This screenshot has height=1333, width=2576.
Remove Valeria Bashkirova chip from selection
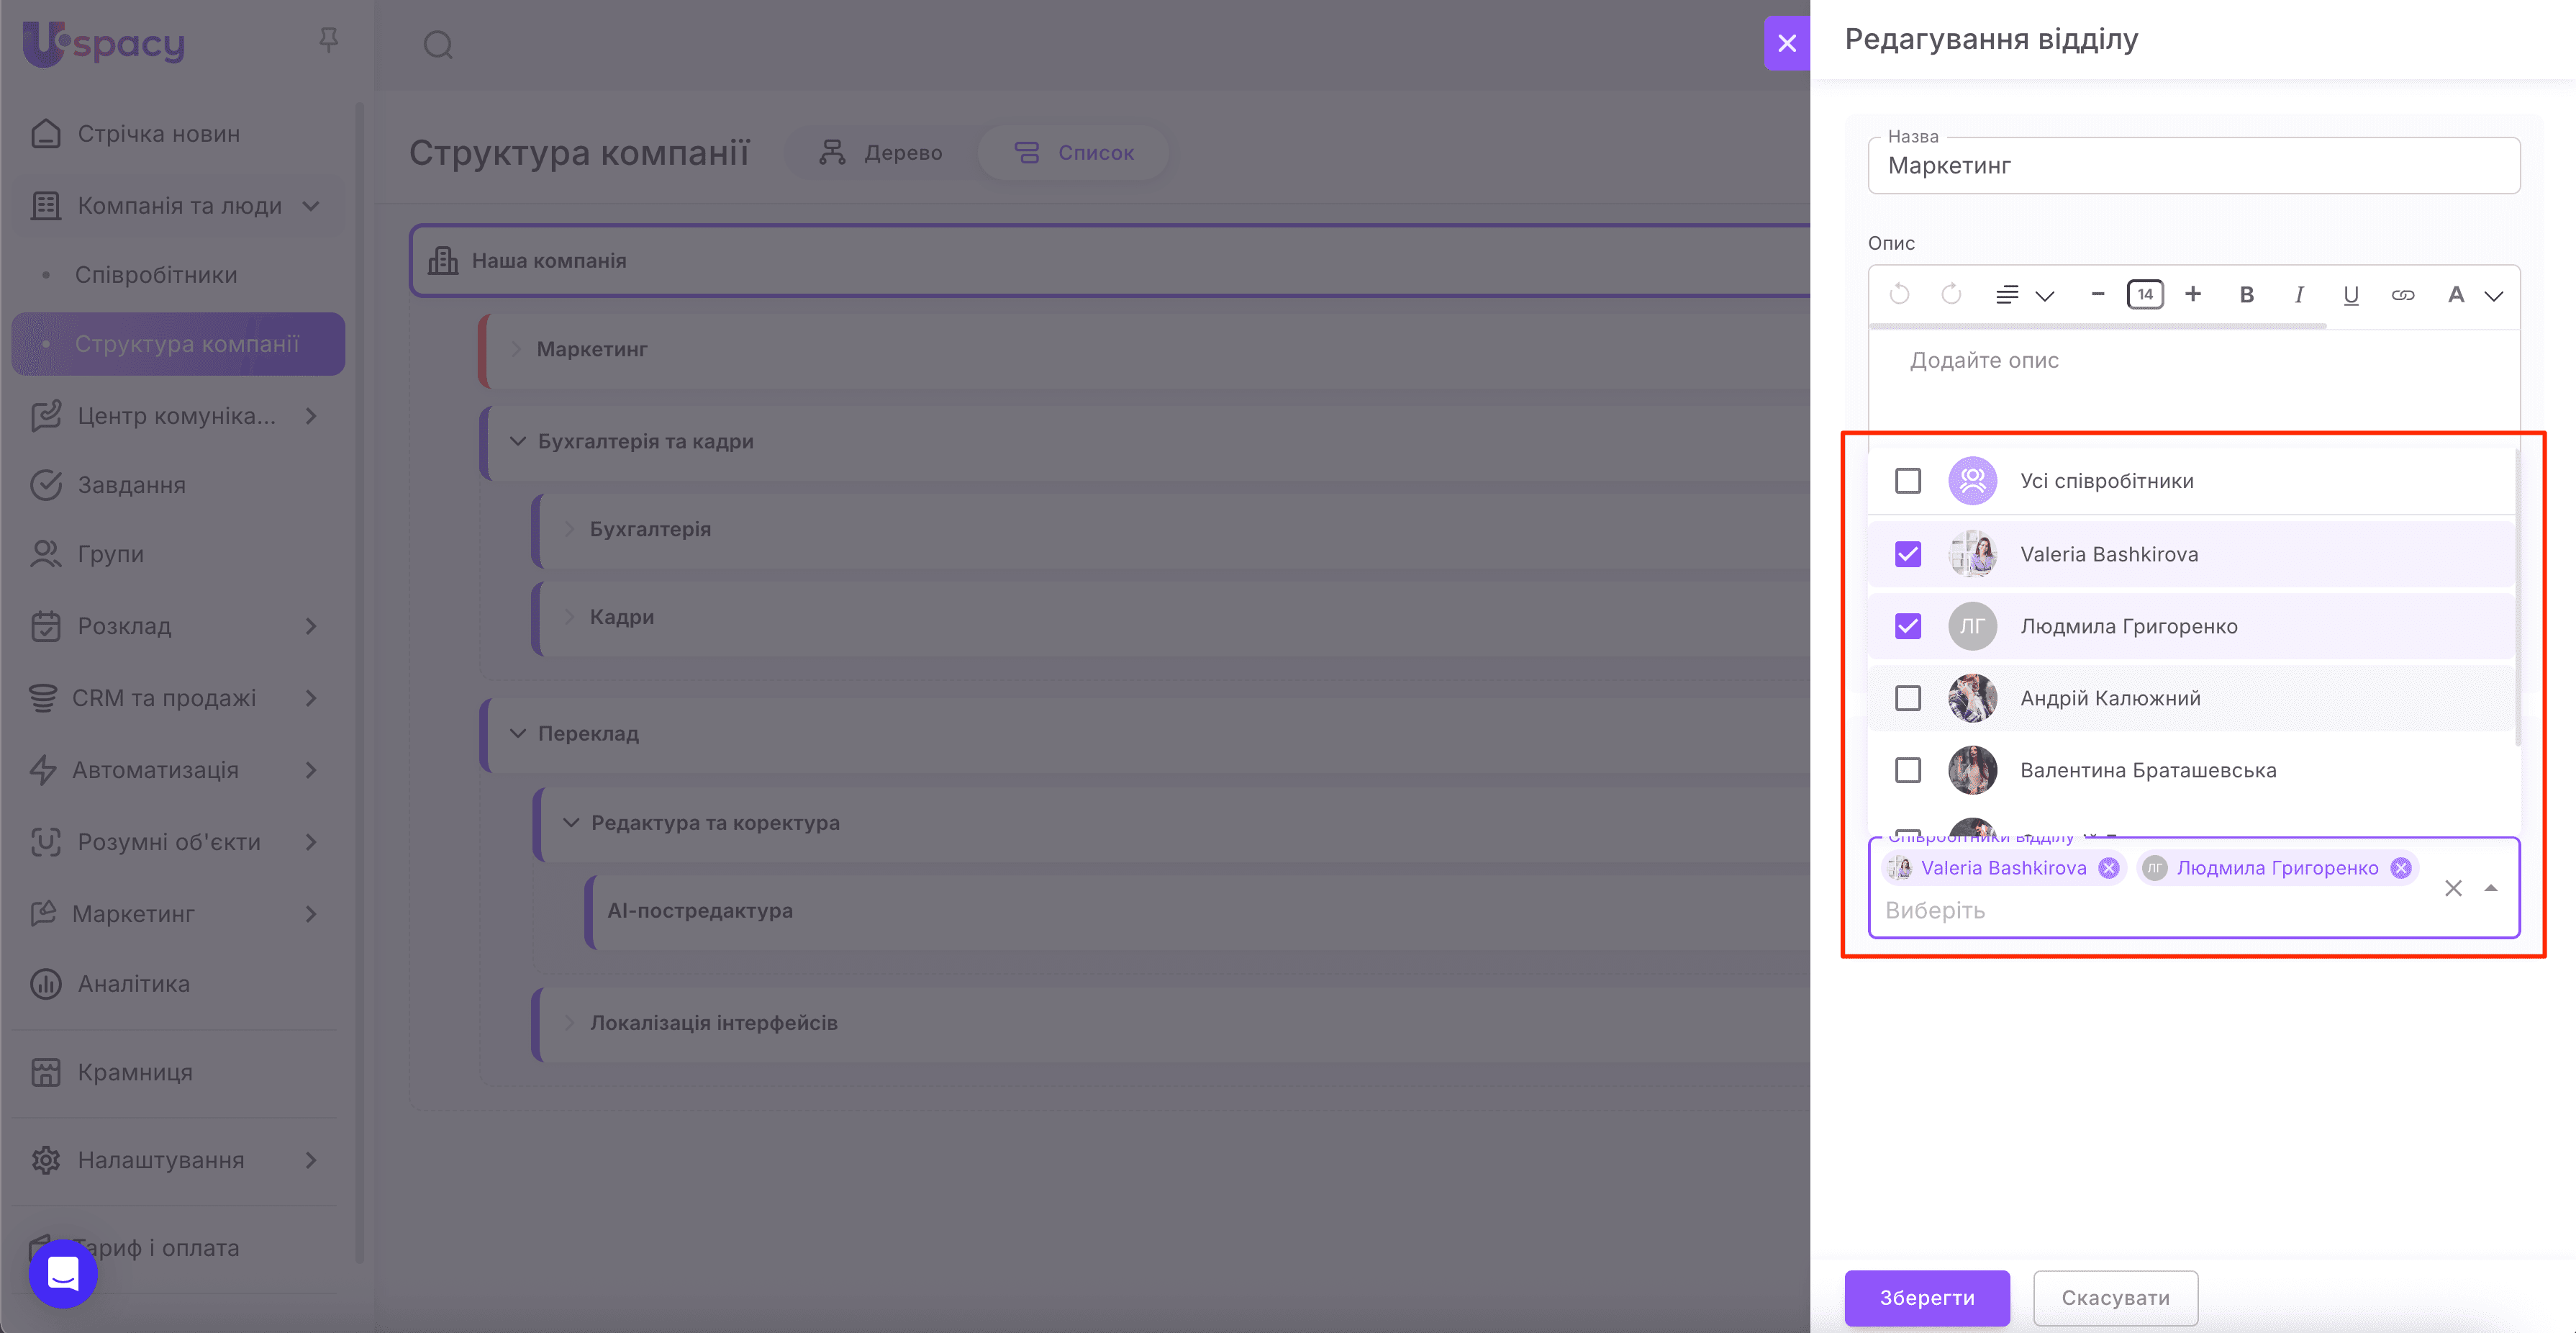click(x=2109, y=868)
